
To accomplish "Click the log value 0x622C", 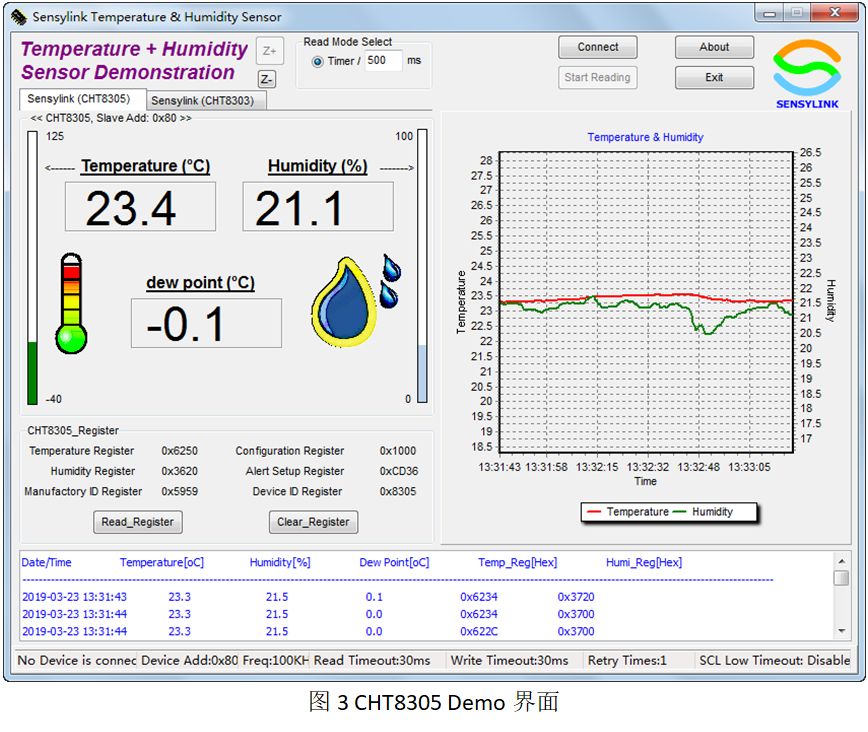I will pyautogui.click(x=479, y=631).
